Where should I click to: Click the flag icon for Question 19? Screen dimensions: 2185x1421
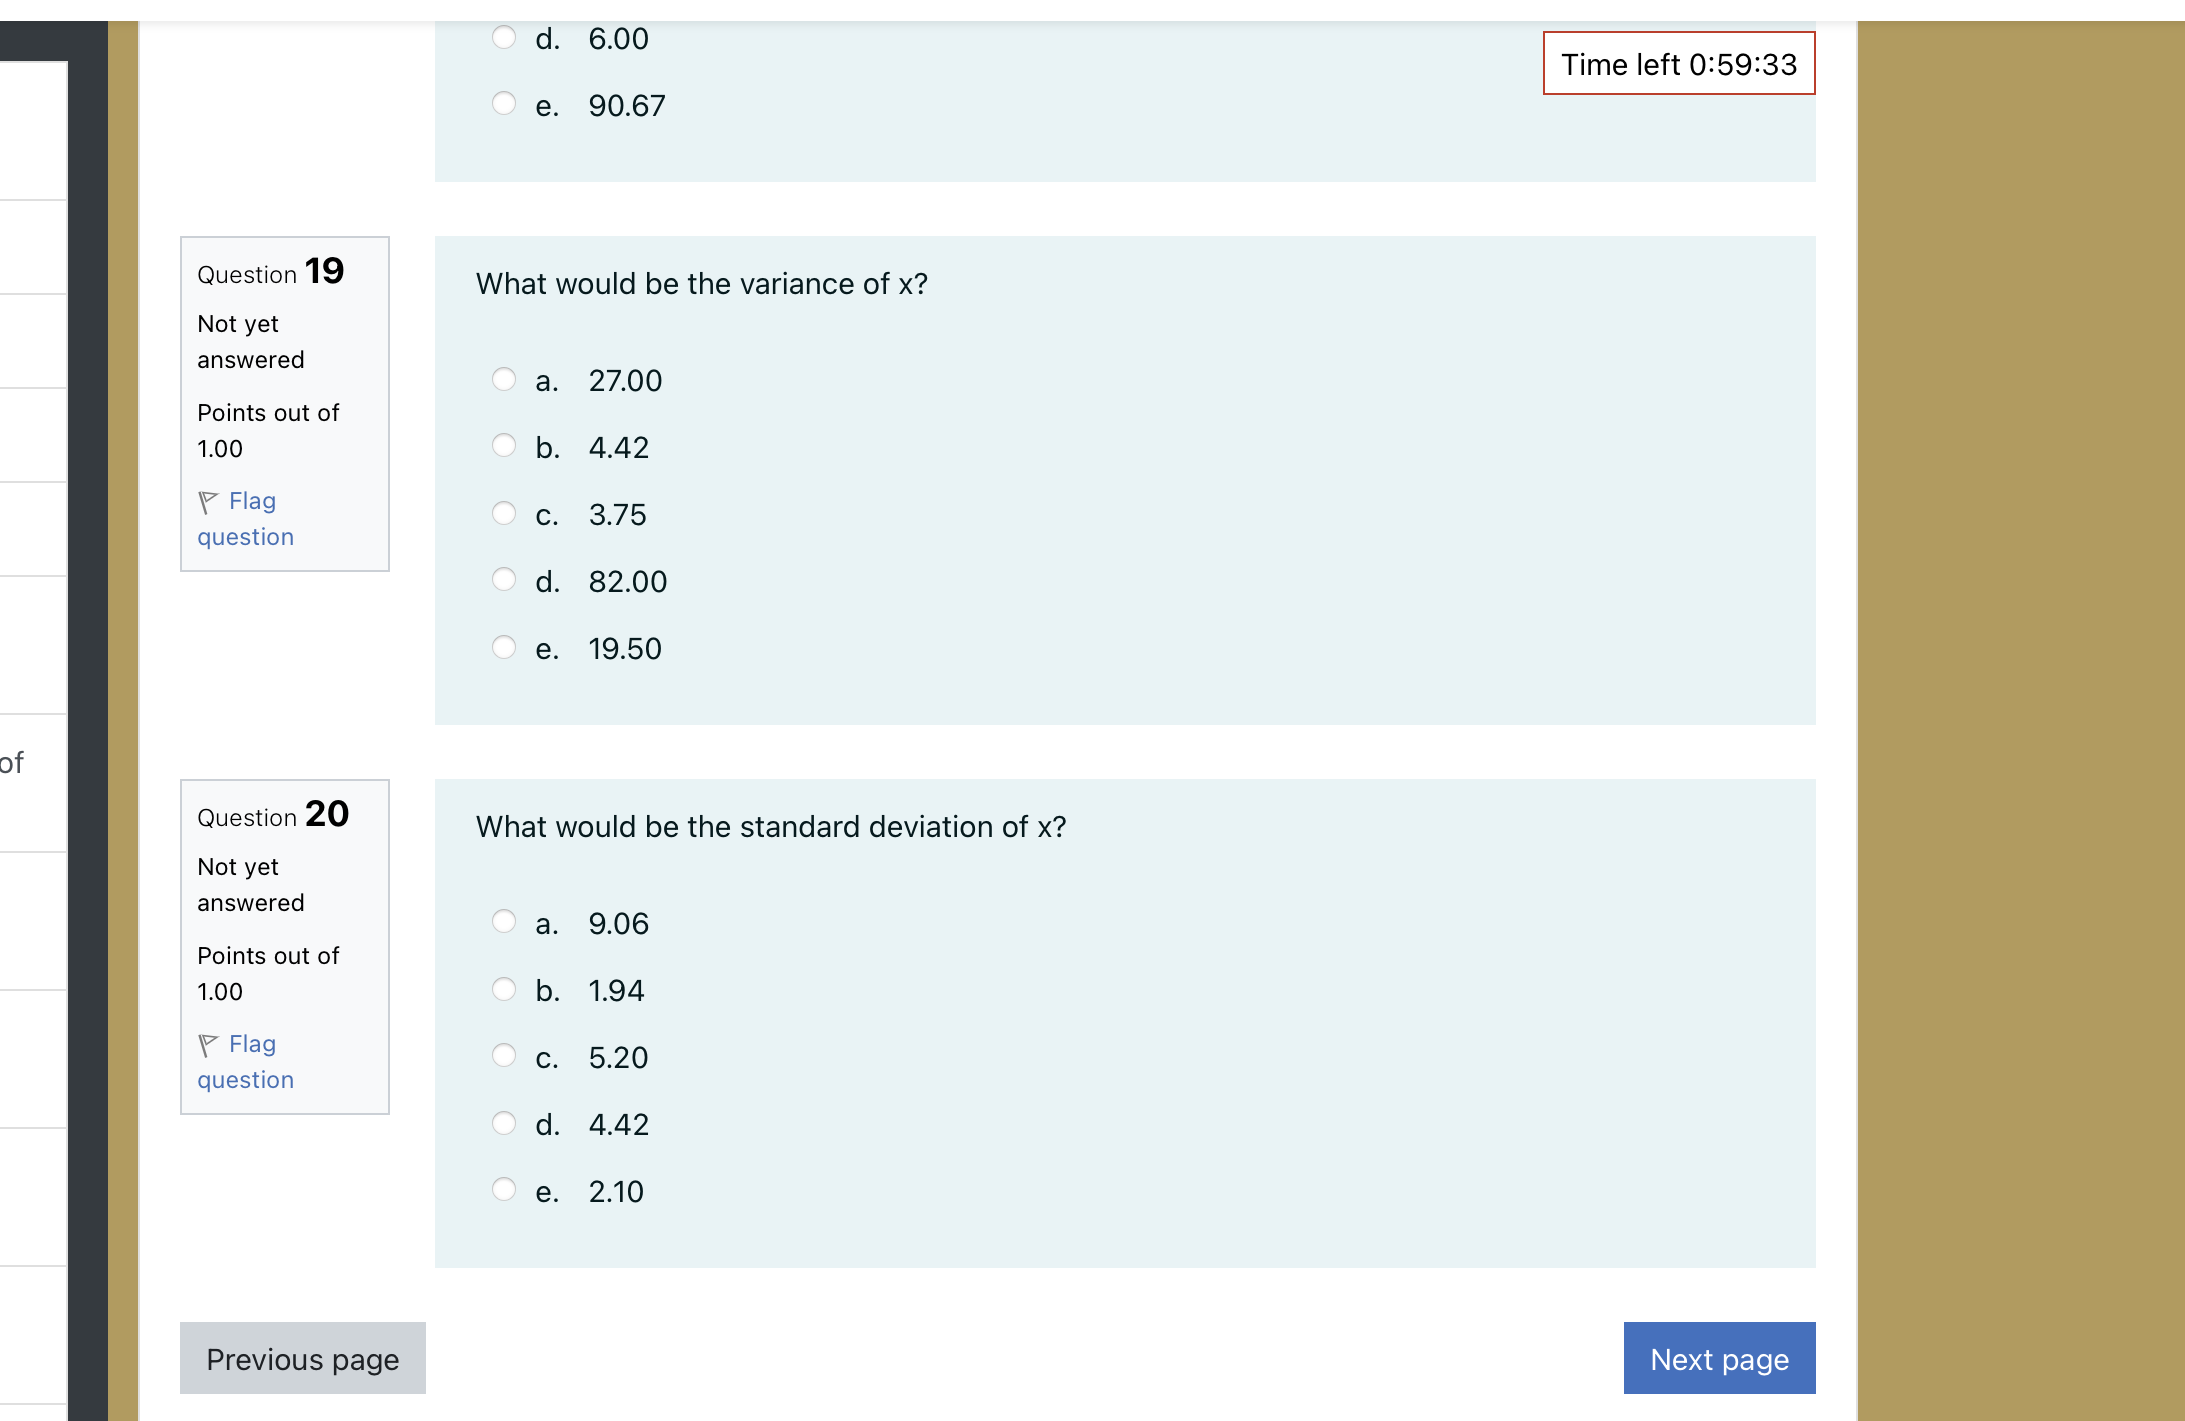tap(208, 500)
